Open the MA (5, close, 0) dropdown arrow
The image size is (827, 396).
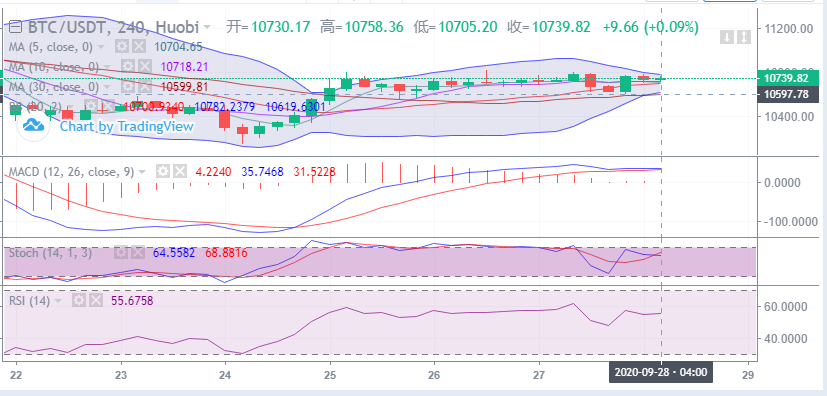point(101,47)
